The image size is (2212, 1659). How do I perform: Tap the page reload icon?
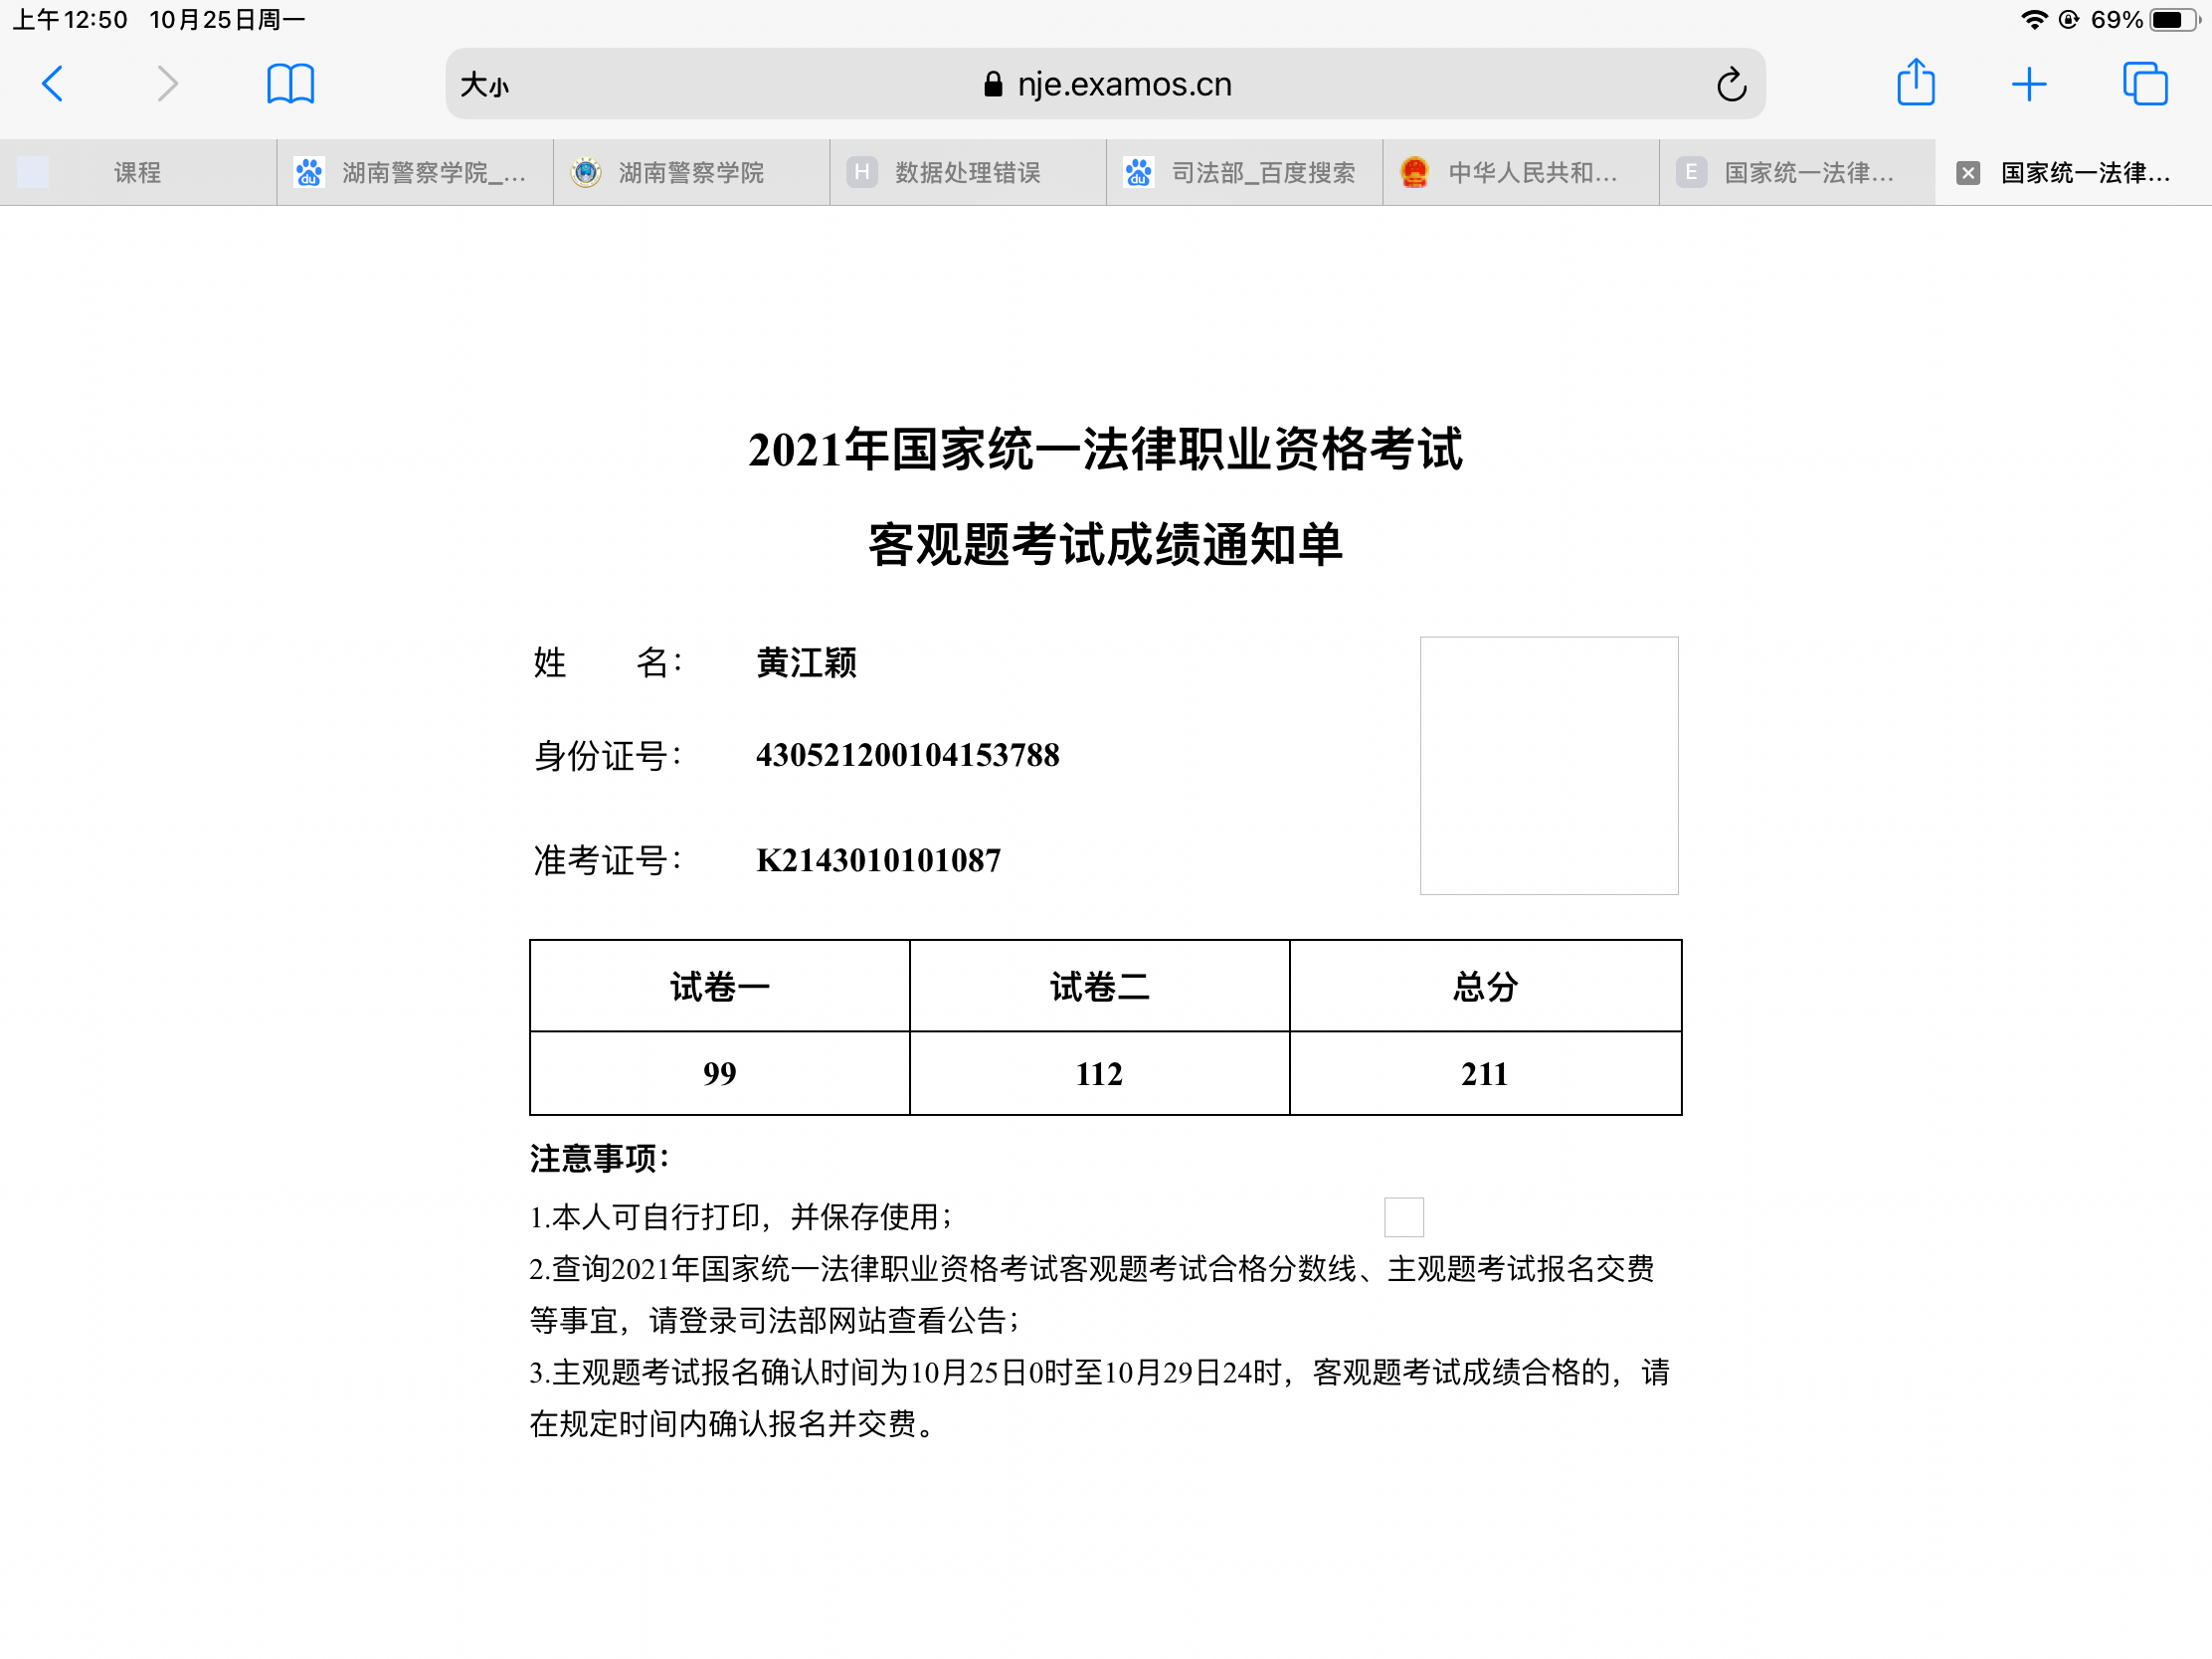coord(1731,84)
